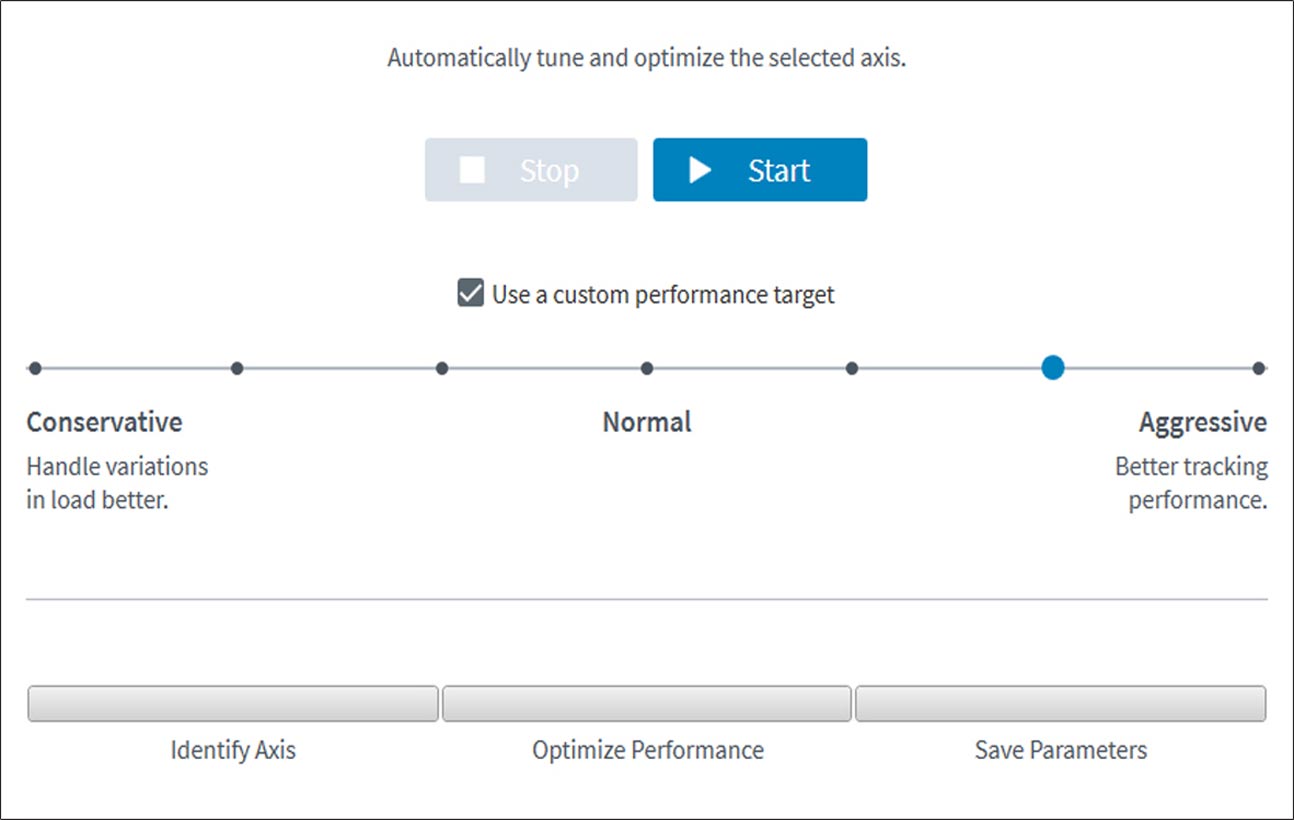Select the fifth slider dot from left

[851, 368]
